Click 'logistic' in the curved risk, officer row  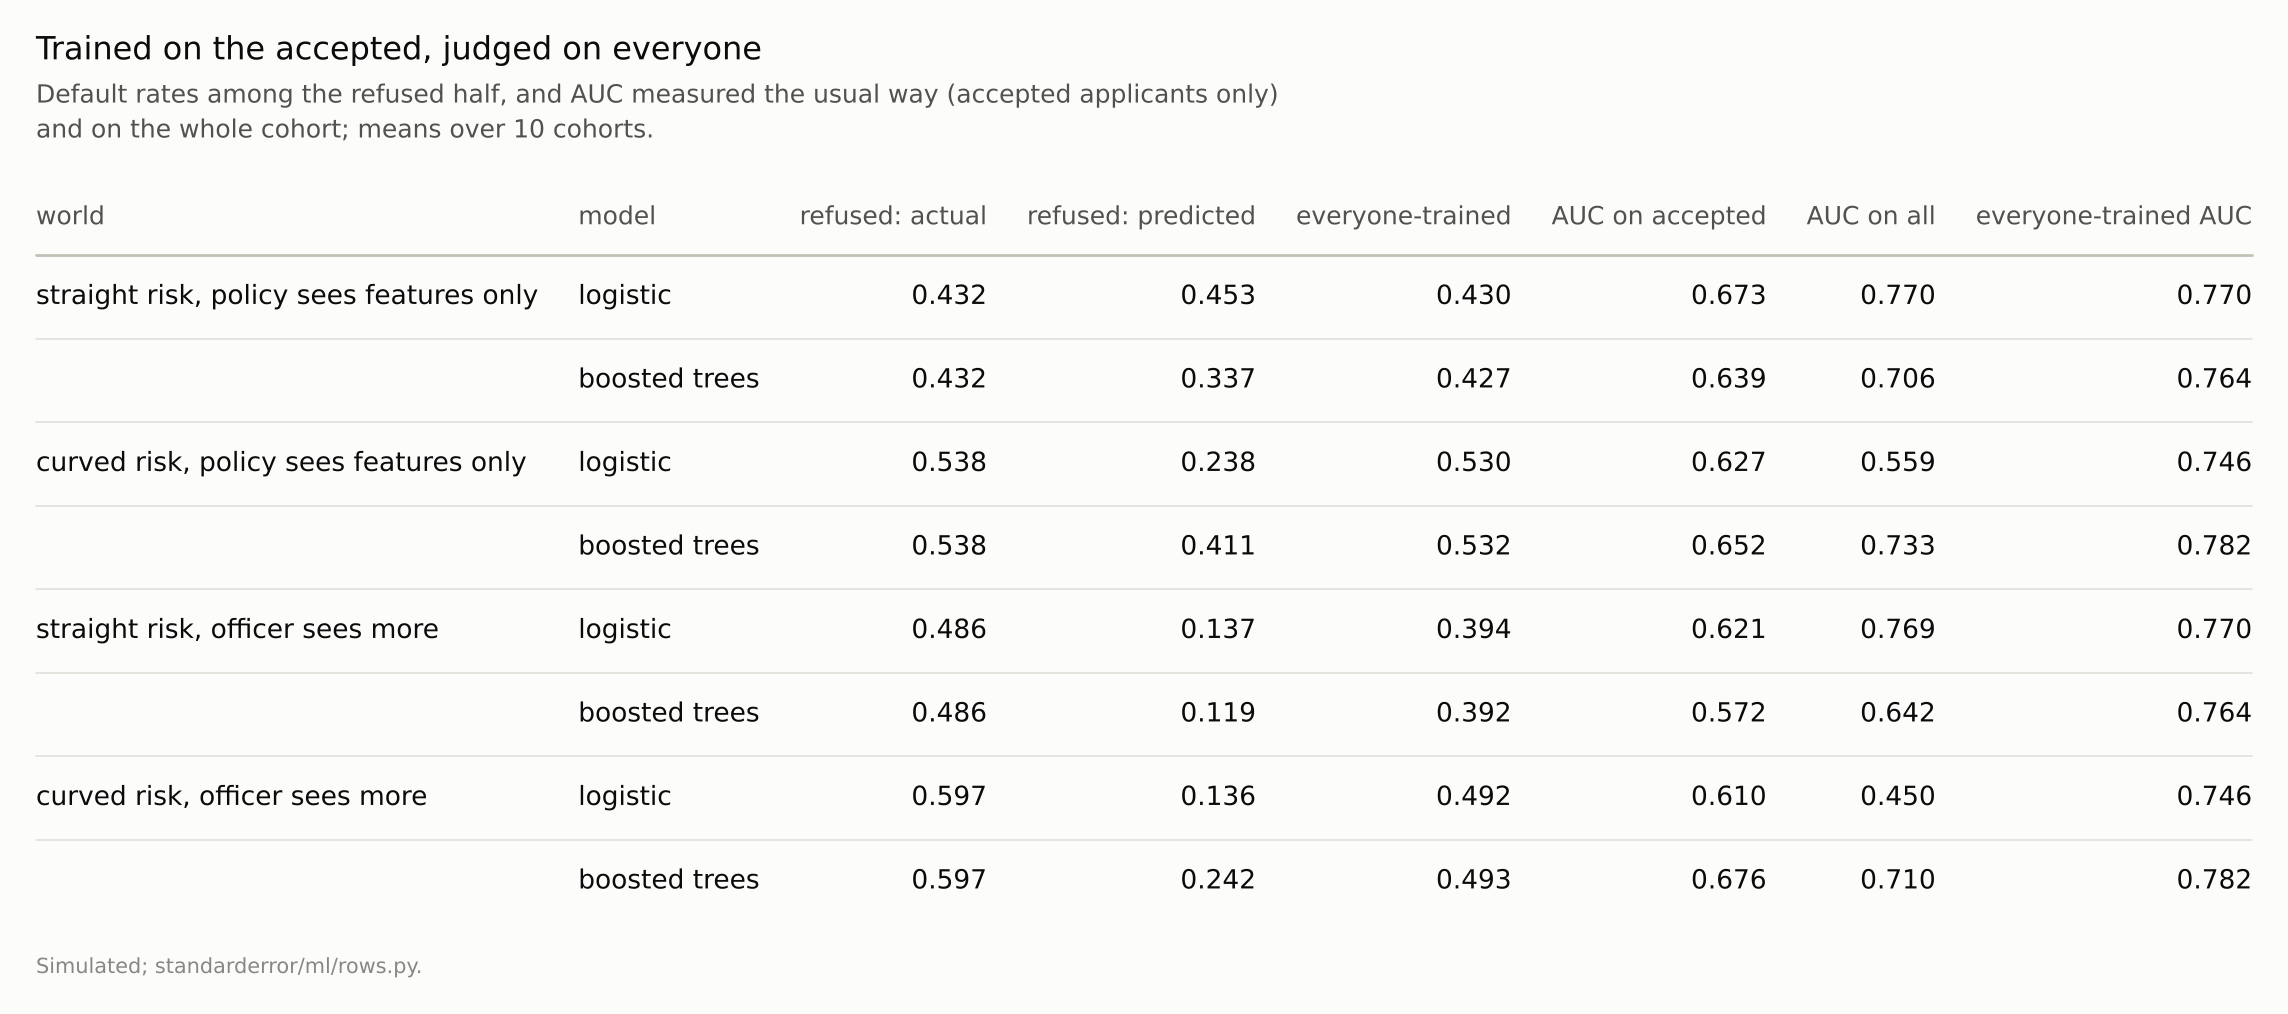625,796
